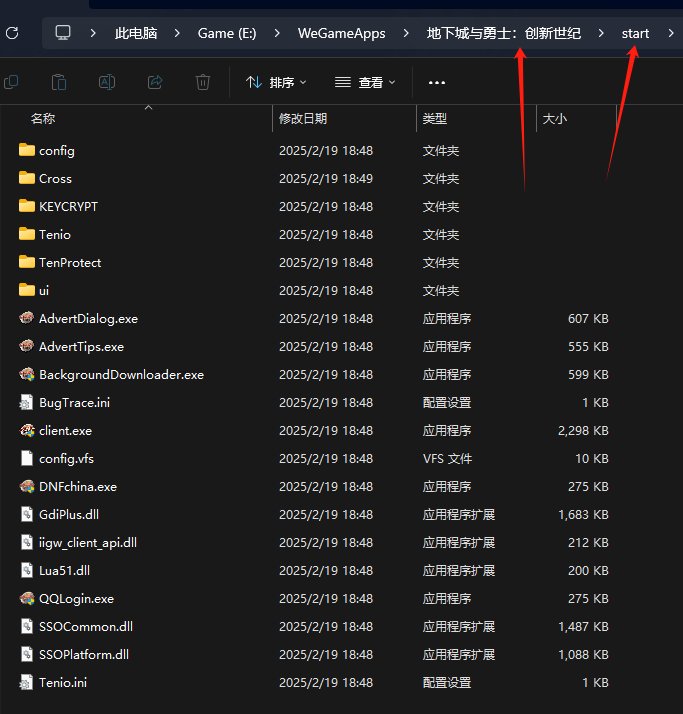The width and height of the screenshot is (683, 714).
Task: Click the 1,487 KB size value
Action: pos(583,627)
